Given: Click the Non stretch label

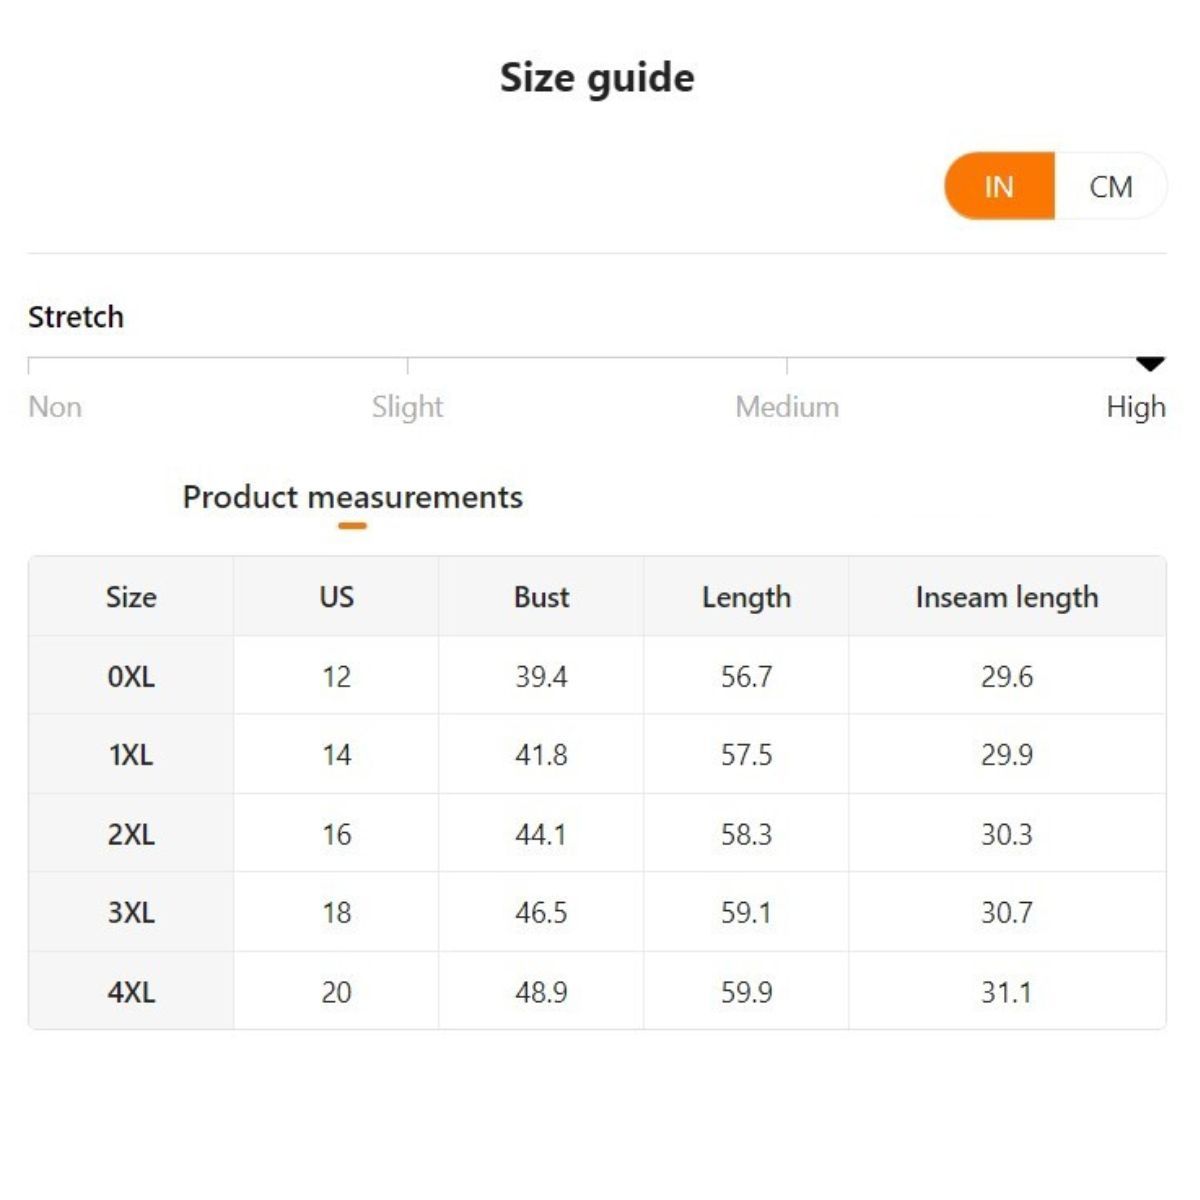Looking at the screenshot, I should coord(55,407).
